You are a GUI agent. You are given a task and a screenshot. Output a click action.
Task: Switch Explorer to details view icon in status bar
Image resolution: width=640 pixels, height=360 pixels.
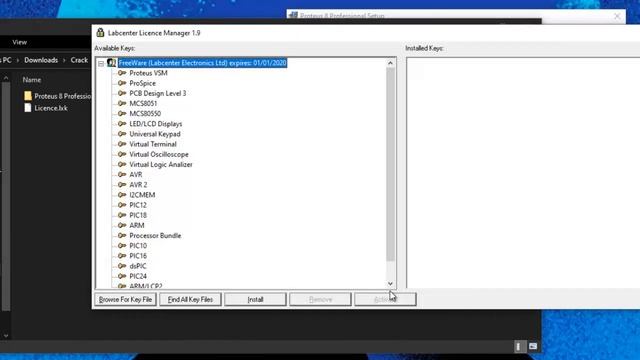pyautogui.click(x=518, y=346)
